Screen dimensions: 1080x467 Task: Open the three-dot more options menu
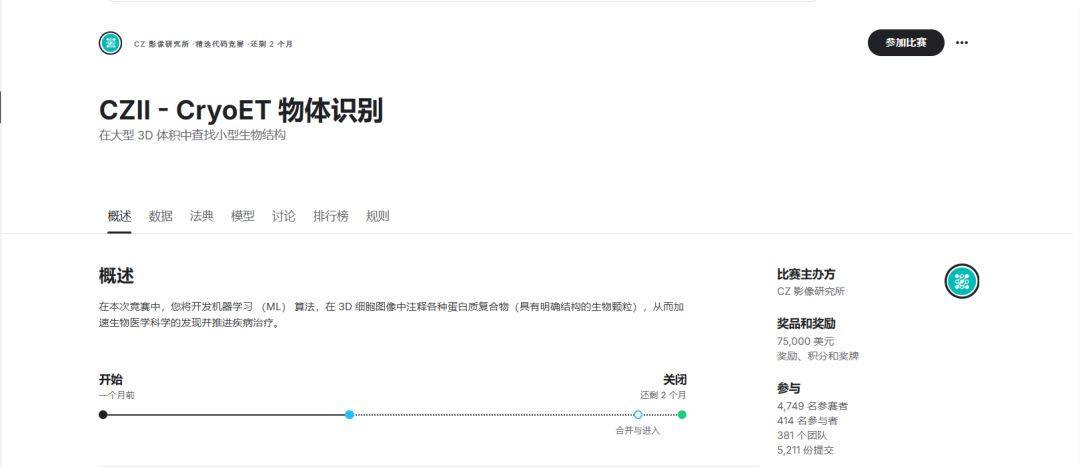coord(962,43)
